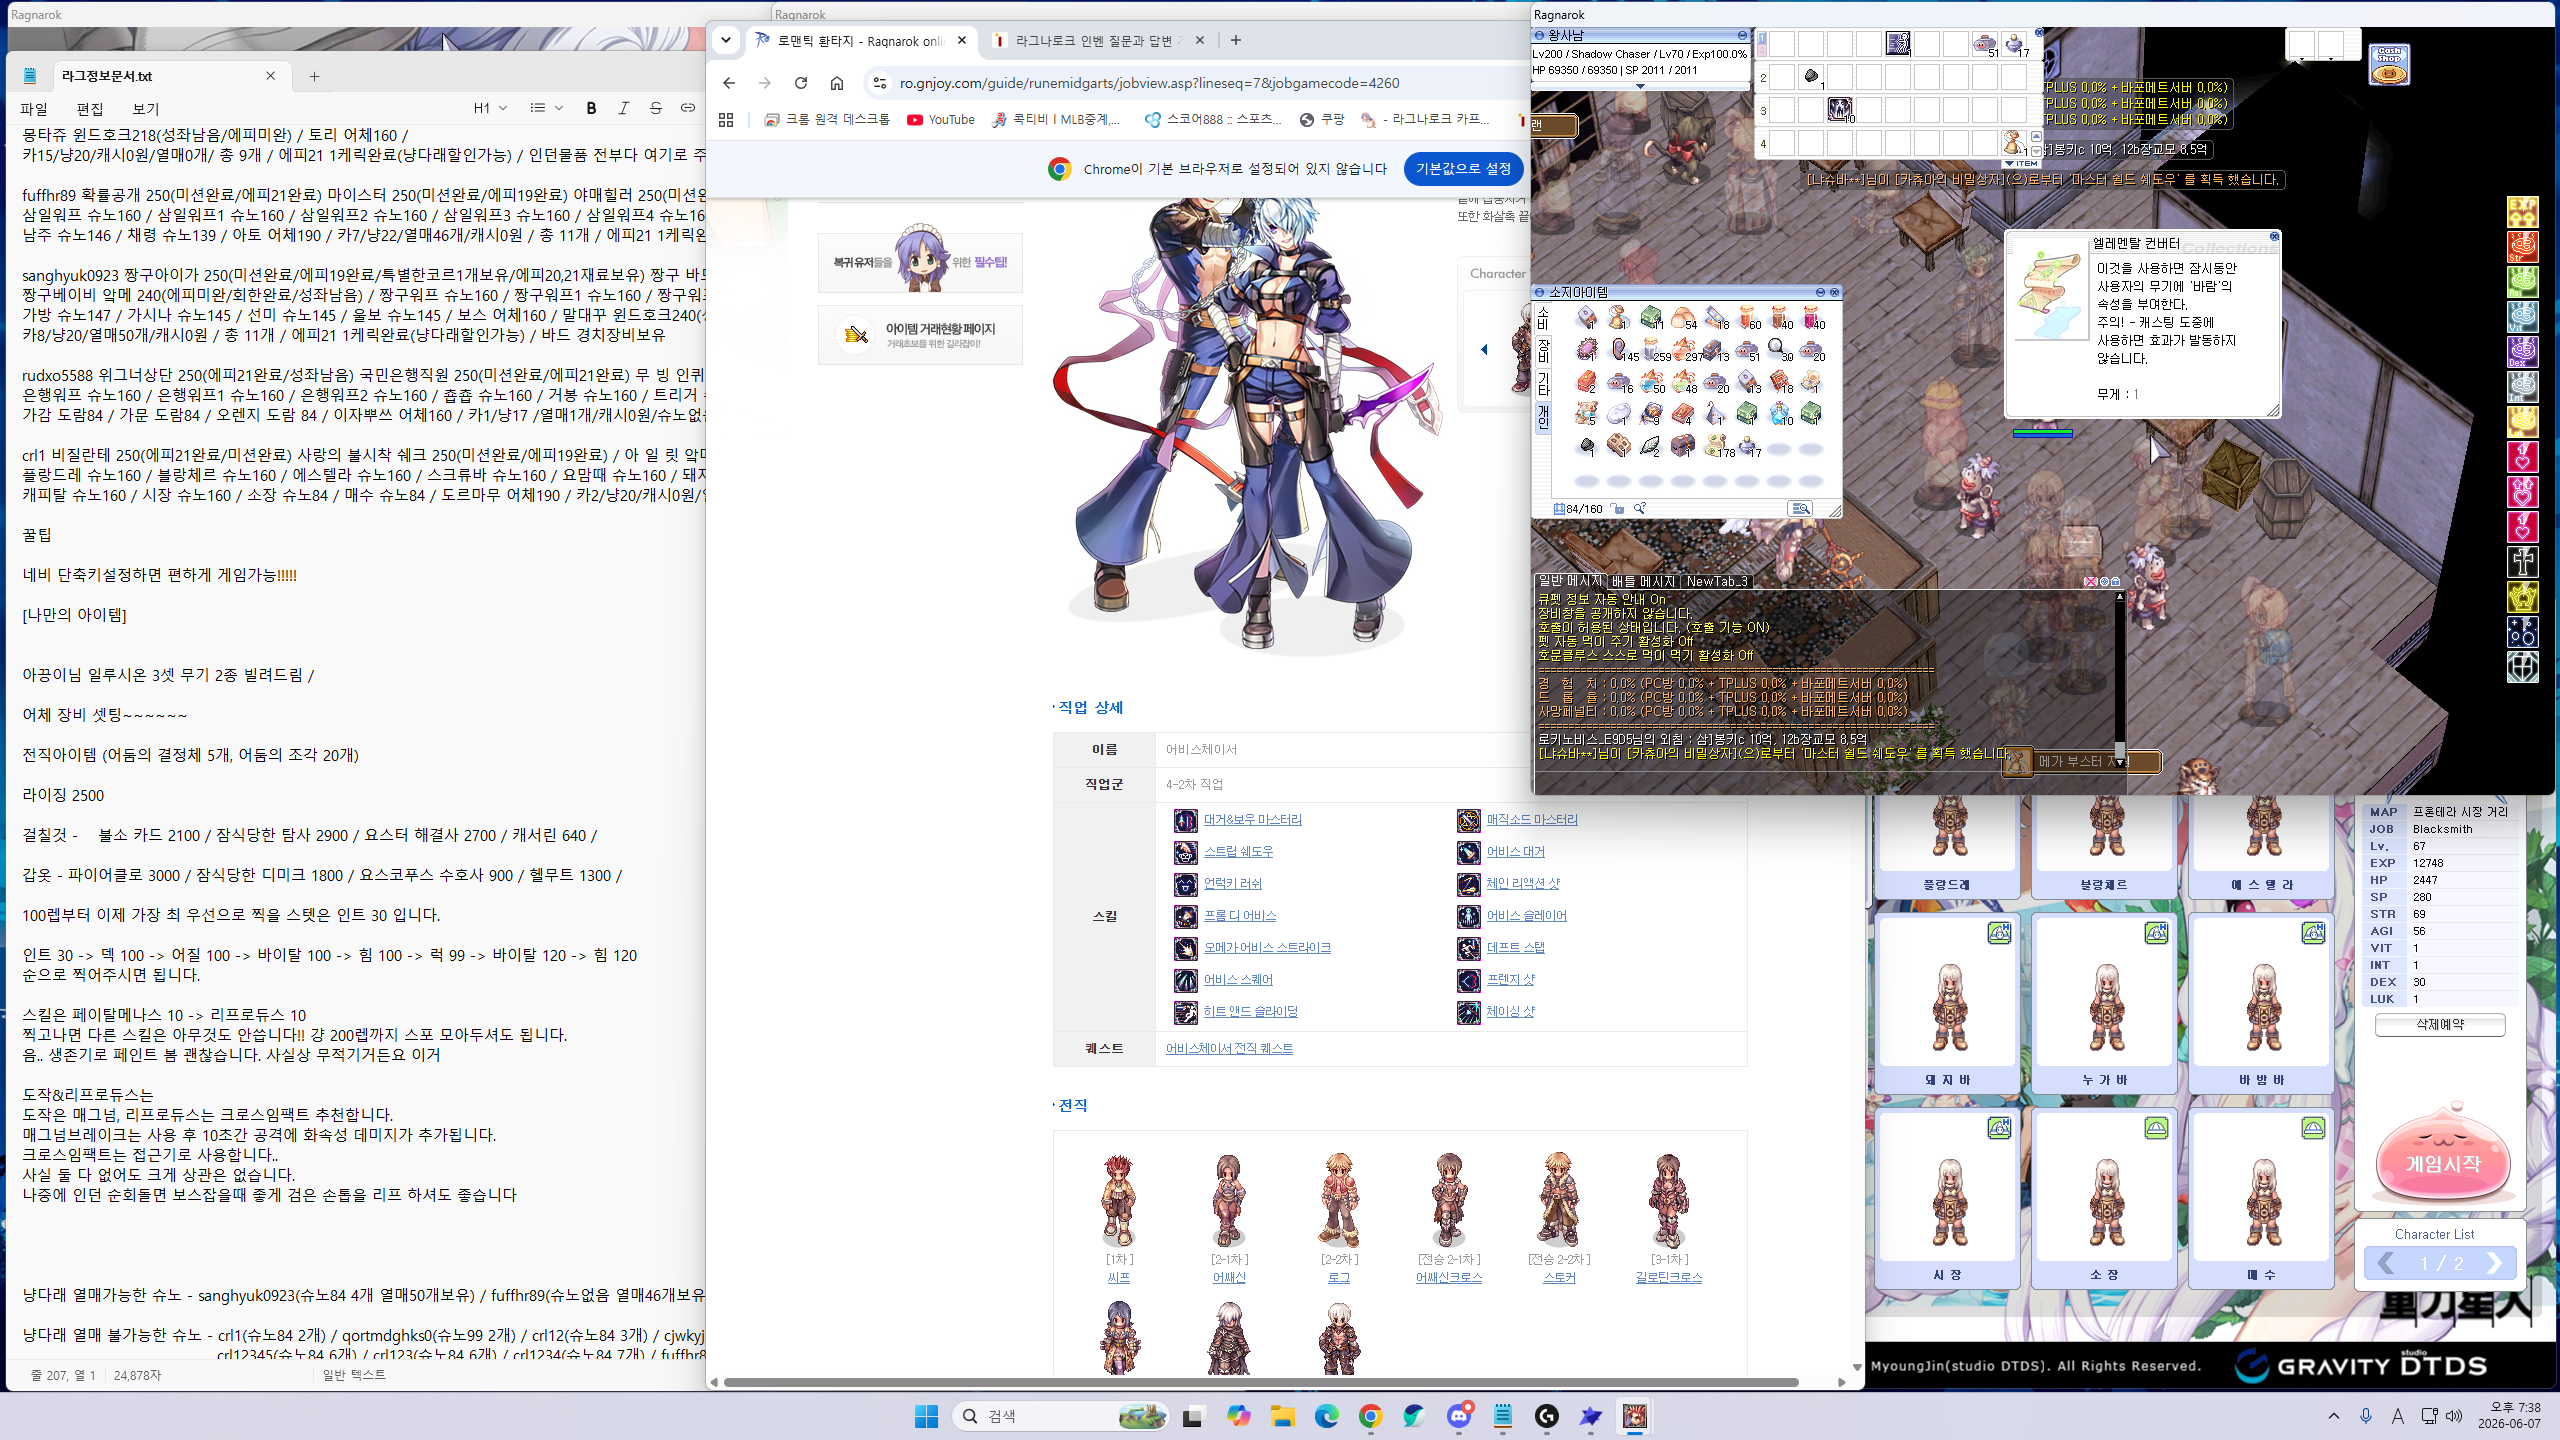This screenshot has width=2560, height=1440.
Task: Collapse the ITEM hotkey bar expander
Action: click(x=2021, y=163)
